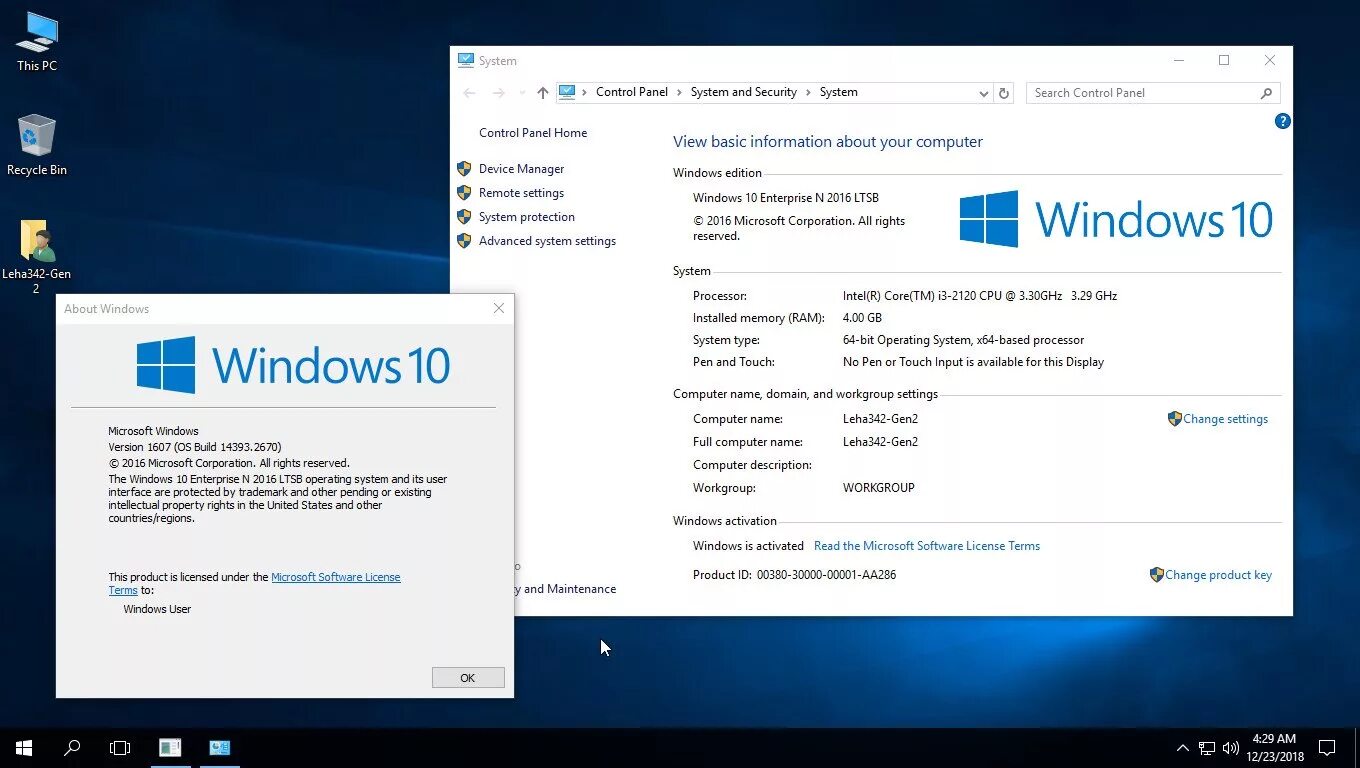This screenshot has height=768, width=1360.
Task: Open the This PC desktop icon
Action: pyautogui.click(x=37, y=41)
